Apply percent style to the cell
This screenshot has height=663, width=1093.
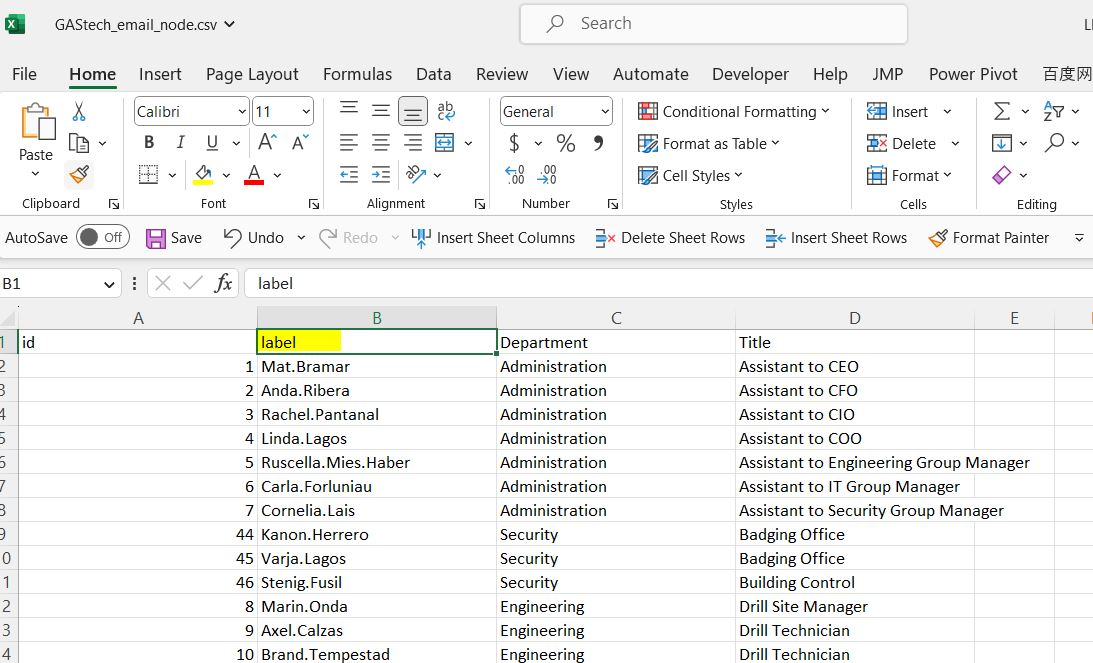pyautogui.click(x=566, y=143)
